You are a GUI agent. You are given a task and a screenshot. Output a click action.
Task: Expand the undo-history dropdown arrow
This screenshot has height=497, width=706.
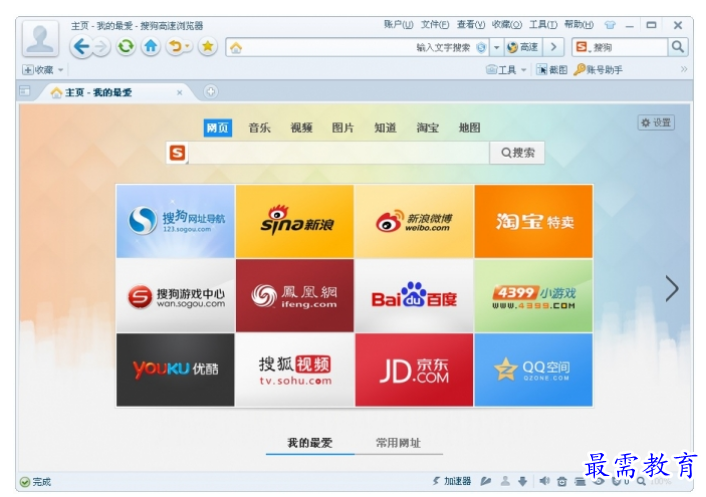(188, 46)
